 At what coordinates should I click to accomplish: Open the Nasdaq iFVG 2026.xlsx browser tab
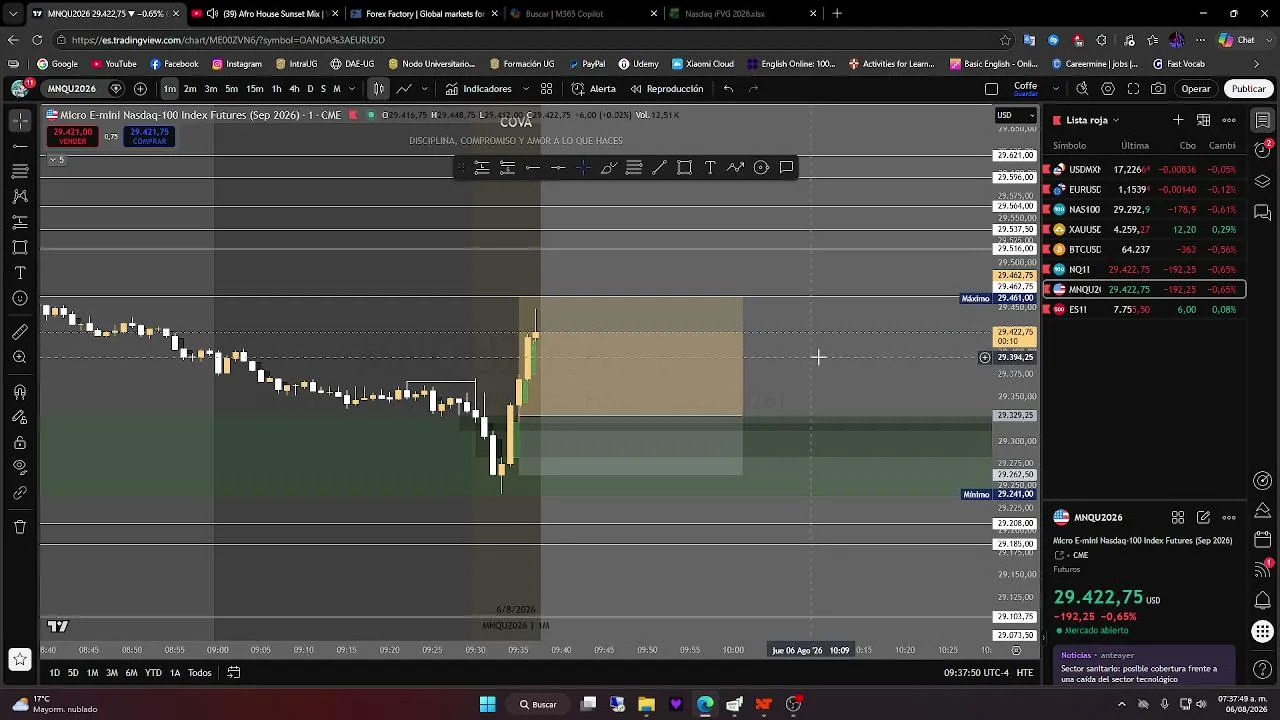(x=740, y=14)
